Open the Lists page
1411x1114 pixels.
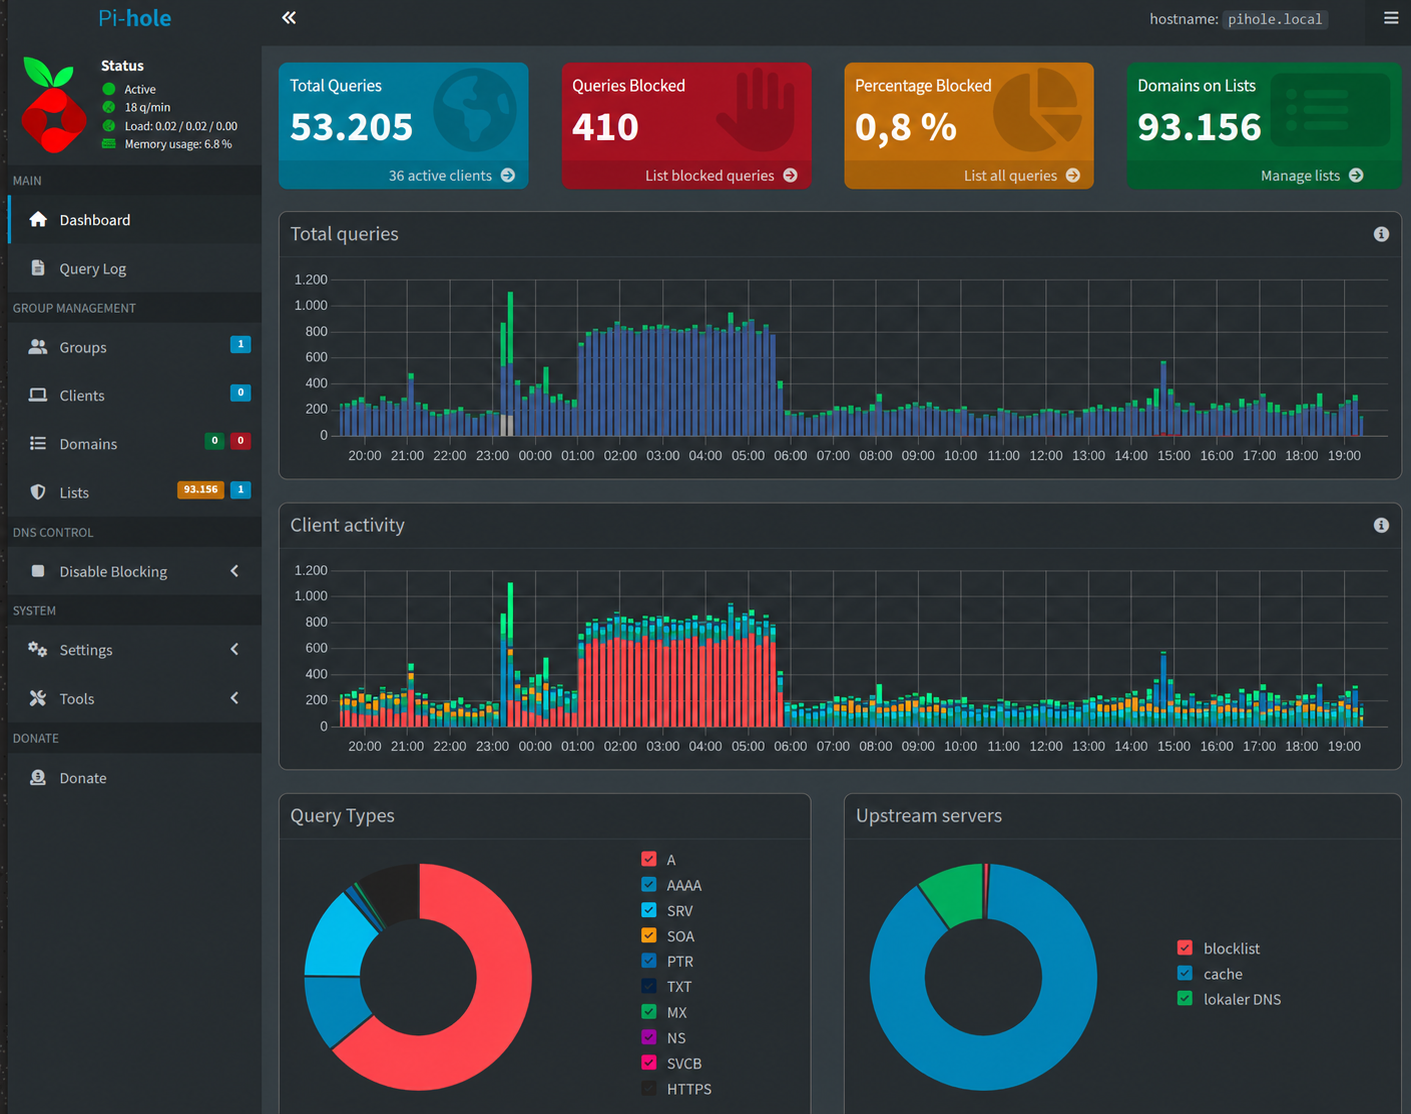click(134, 492)
